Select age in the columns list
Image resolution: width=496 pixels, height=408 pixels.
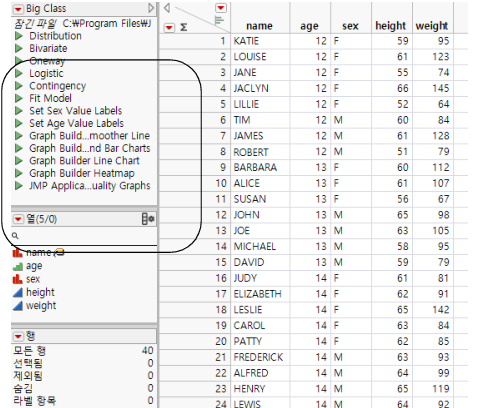34,266
